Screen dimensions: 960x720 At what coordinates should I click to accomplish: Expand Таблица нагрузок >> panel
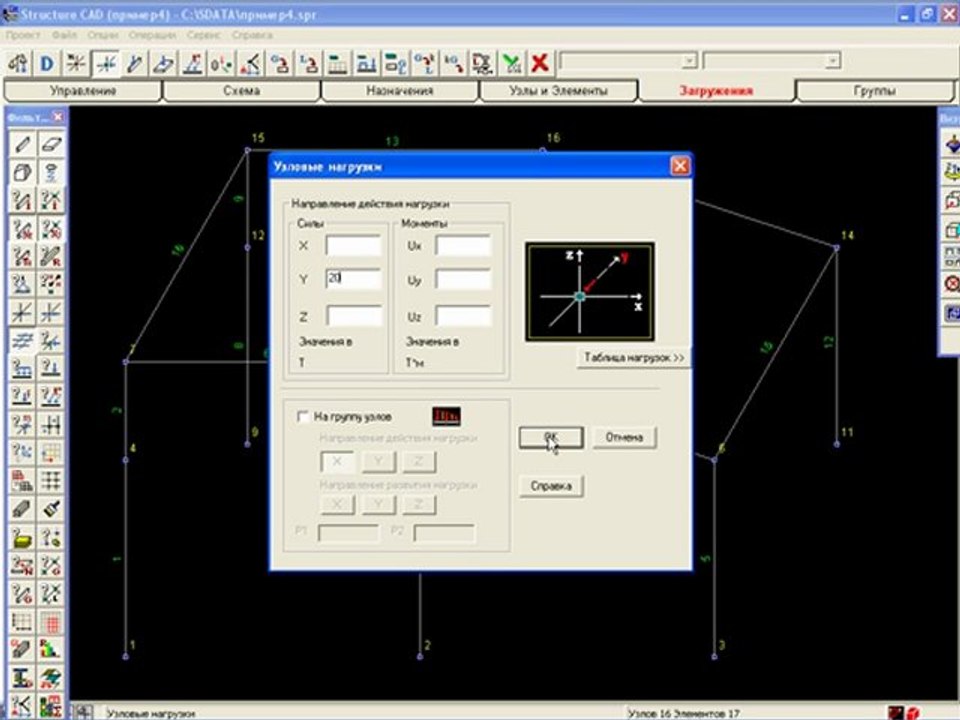click(634, 358)
